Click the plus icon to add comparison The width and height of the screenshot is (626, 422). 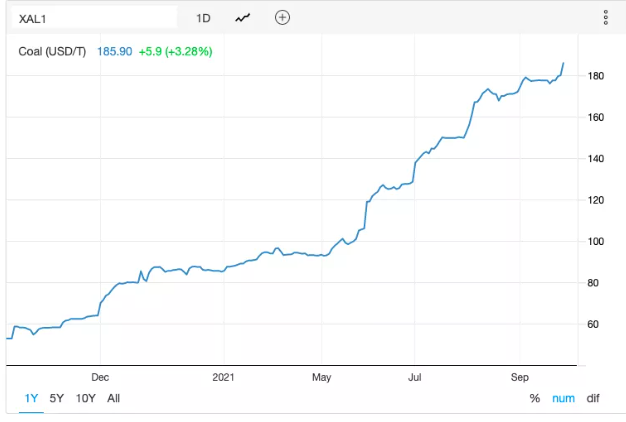282,18
